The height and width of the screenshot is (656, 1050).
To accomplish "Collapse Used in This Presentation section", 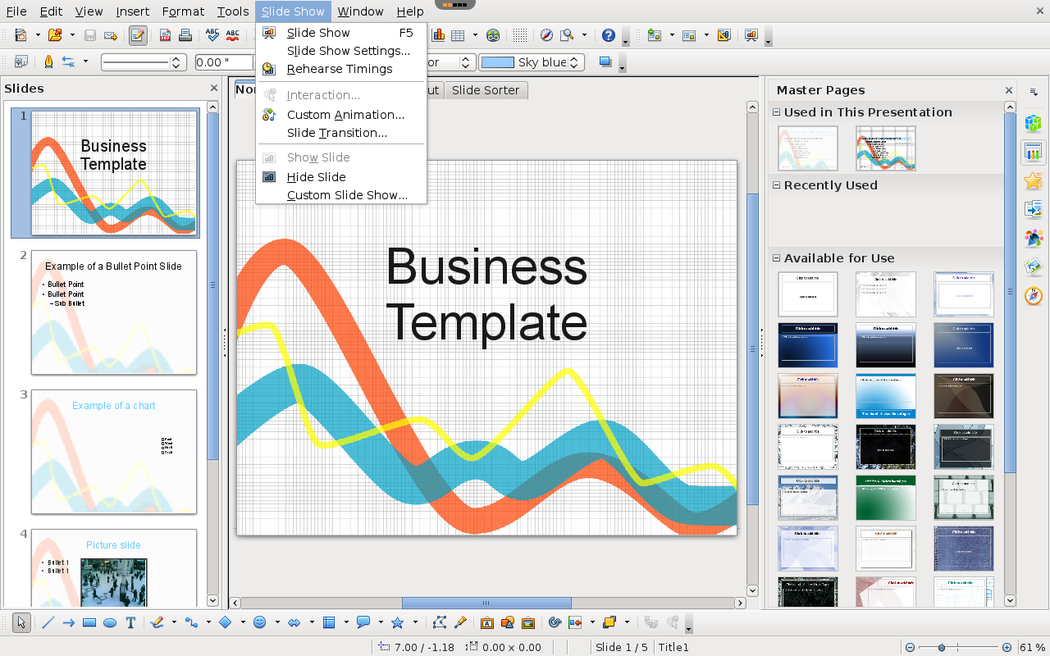I will (x=776, y=112).
